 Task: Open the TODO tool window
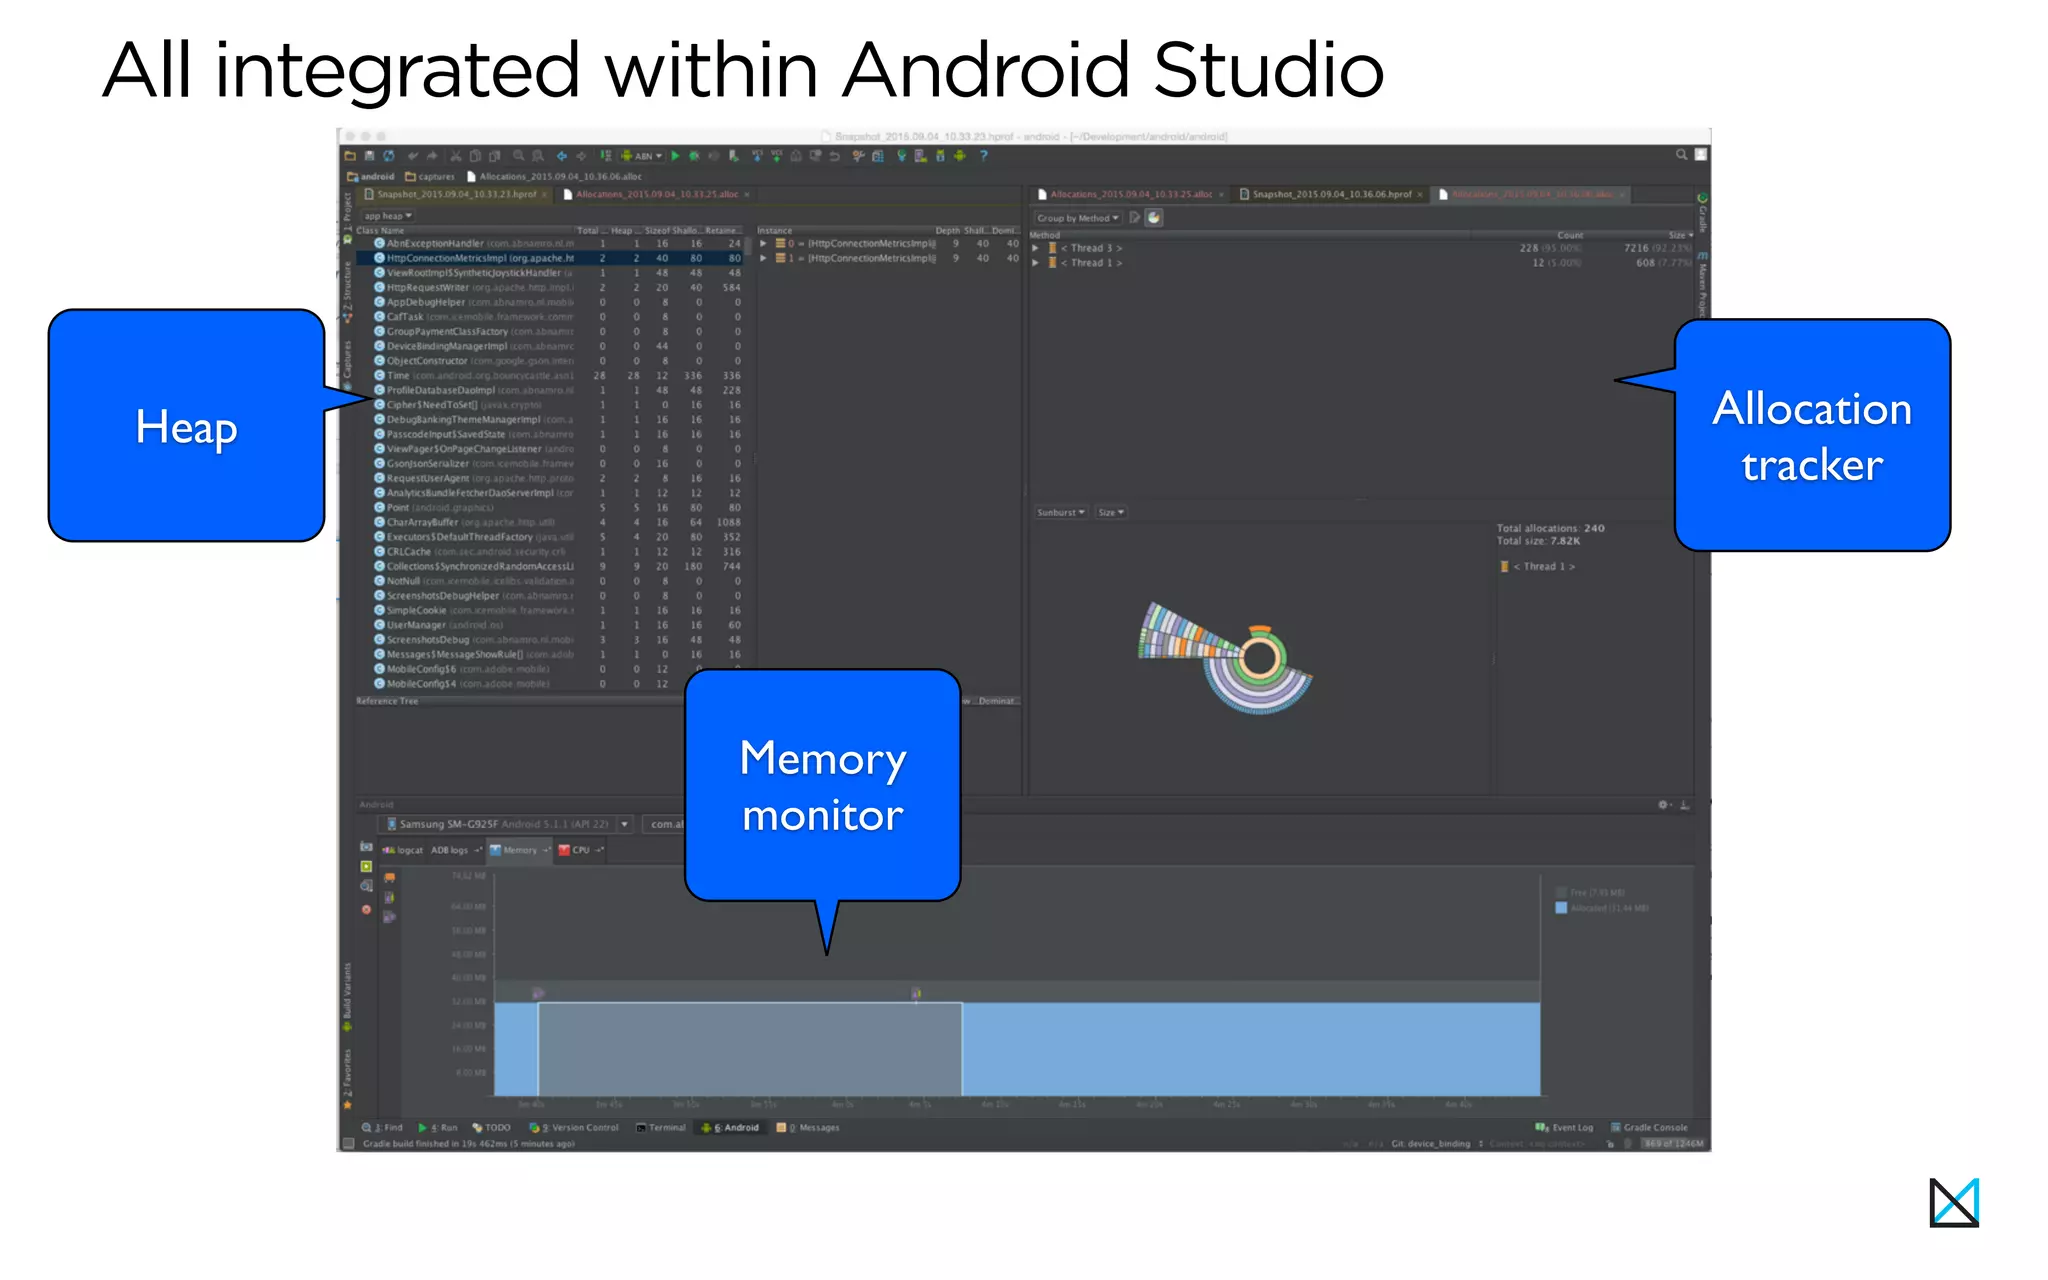(x=492, y=1128)
